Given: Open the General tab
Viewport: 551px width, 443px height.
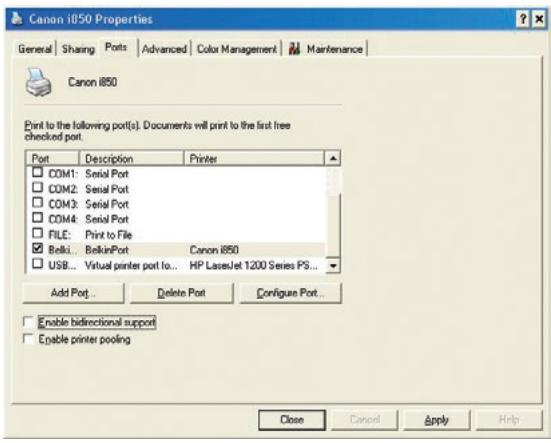Looking at the screenshot, I should pos(35,49).
